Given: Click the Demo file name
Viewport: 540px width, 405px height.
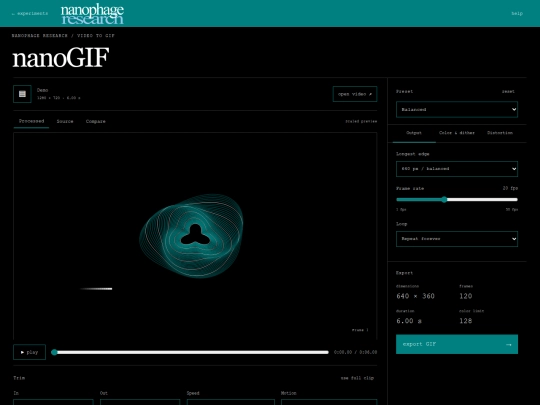Looking at the screenshot, I should tap(42, 90).
